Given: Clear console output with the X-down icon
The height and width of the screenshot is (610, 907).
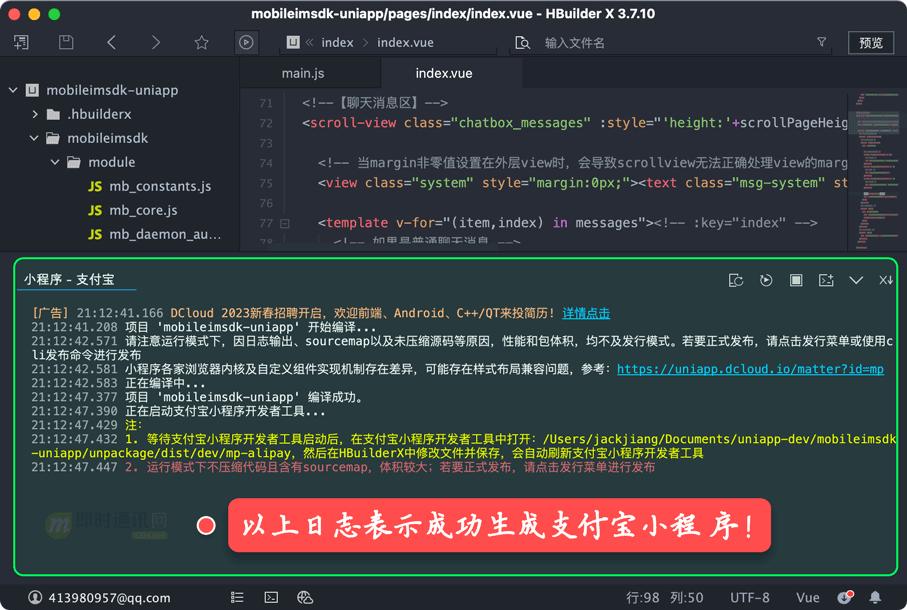Looking at the screenshot, I should pyautogui.click(x=886, y=281).
